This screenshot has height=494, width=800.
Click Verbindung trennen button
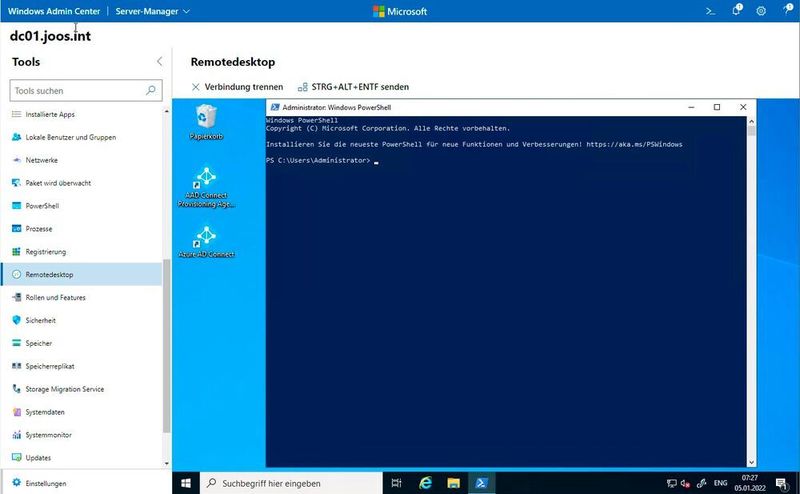(237, 87)
